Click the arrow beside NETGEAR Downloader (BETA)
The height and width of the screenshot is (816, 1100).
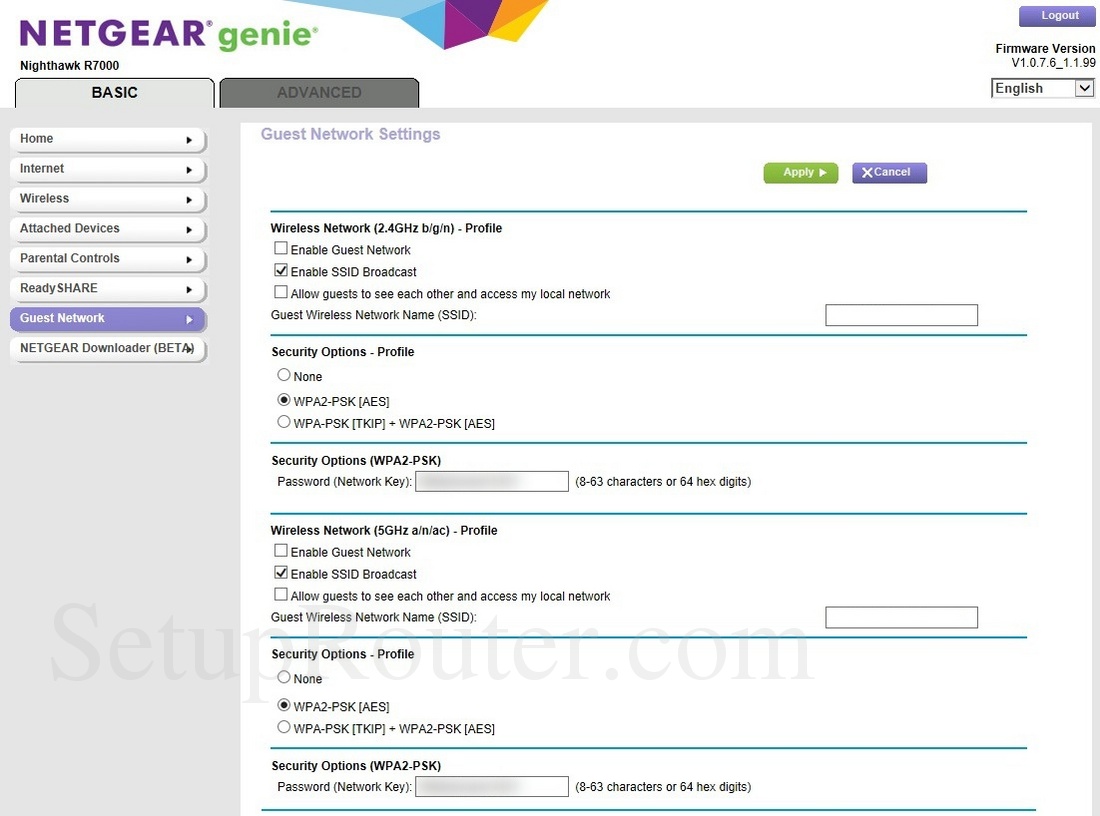tap(189, 349)
